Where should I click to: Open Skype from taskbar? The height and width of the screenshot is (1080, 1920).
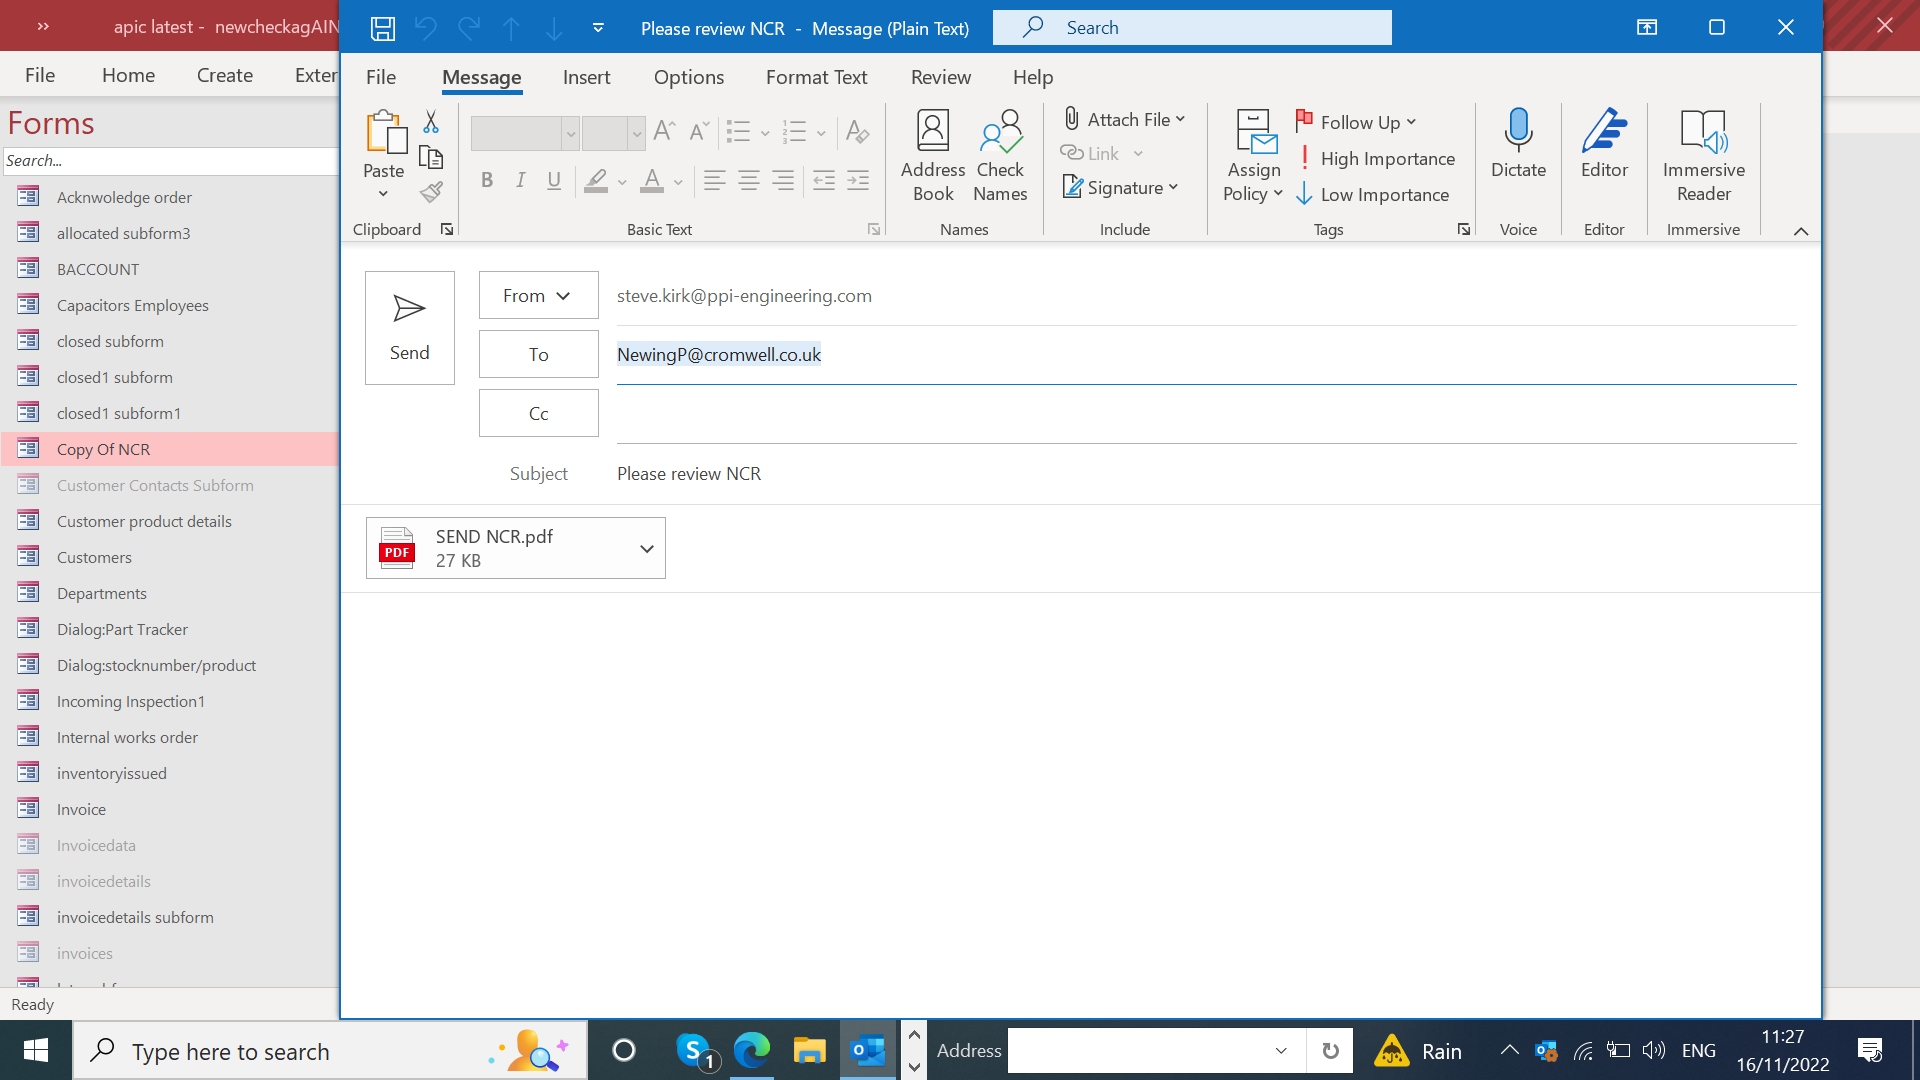695,1051
